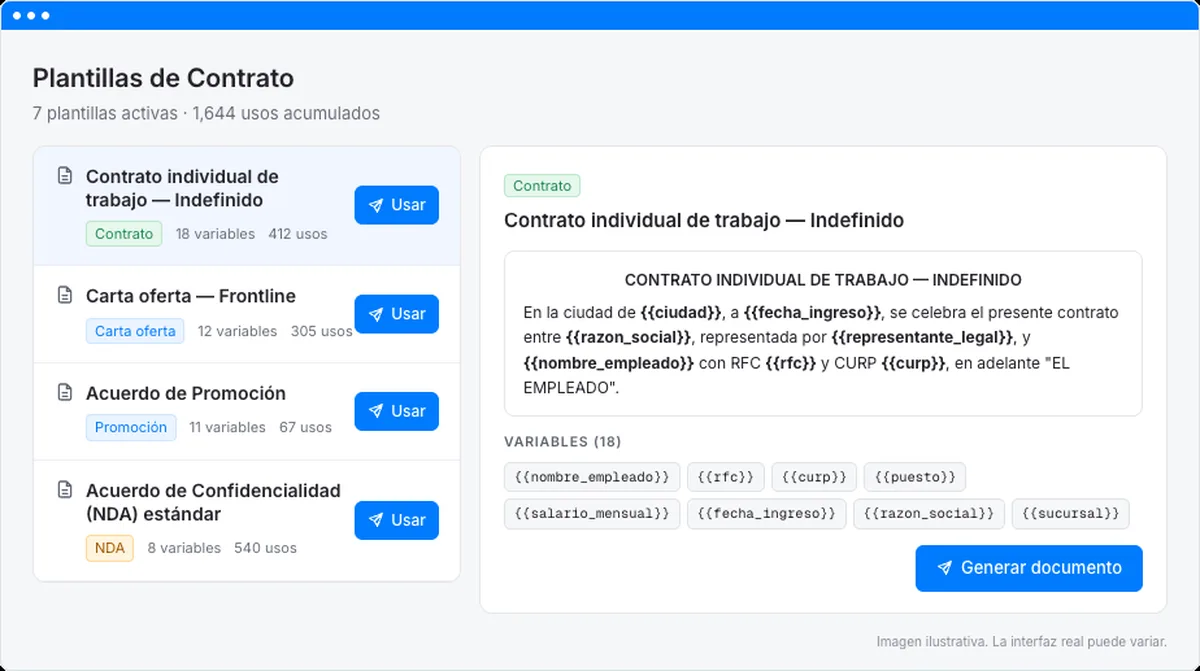Use the NDA estándar template
The width and height of the screenshot is (1200, 671).
(x=396, y=520)
